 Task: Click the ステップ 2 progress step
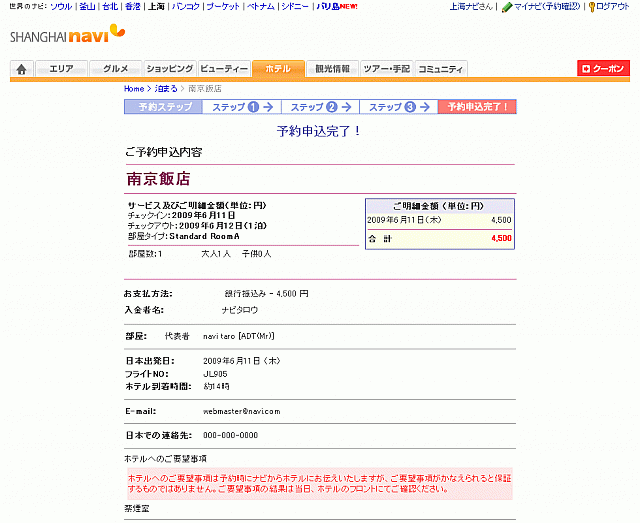[x=320, y=107]
